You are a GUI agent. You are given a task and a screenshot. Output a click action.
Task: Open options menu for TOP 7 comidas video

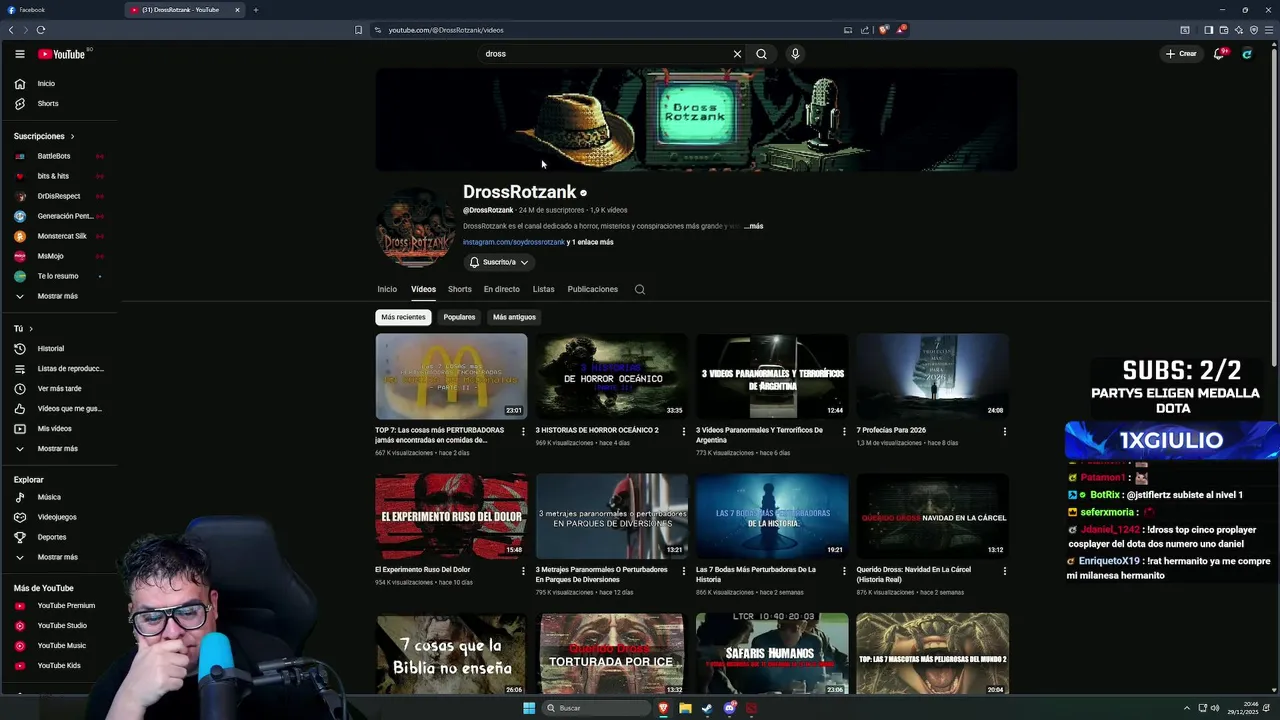[523, 432]
